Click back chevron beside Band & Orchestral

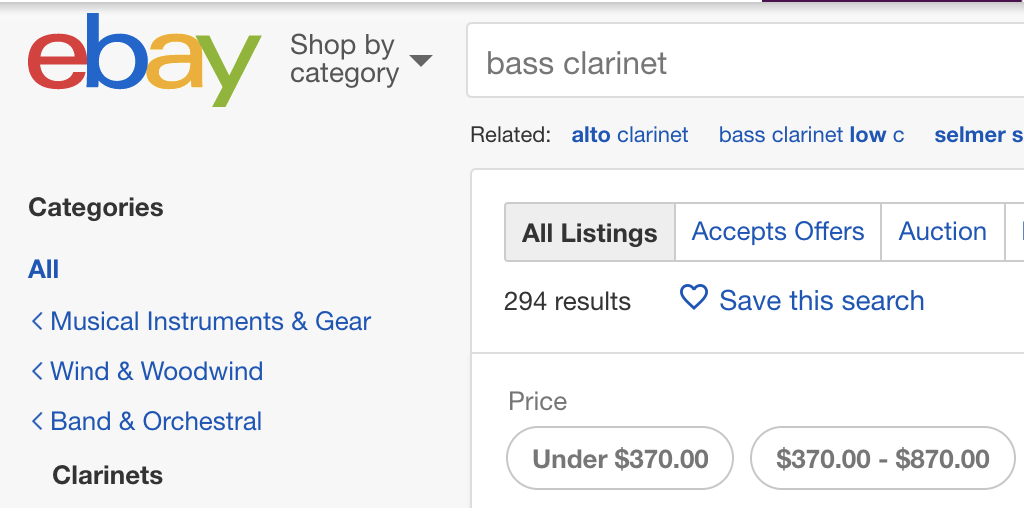[x=37, y=421]
